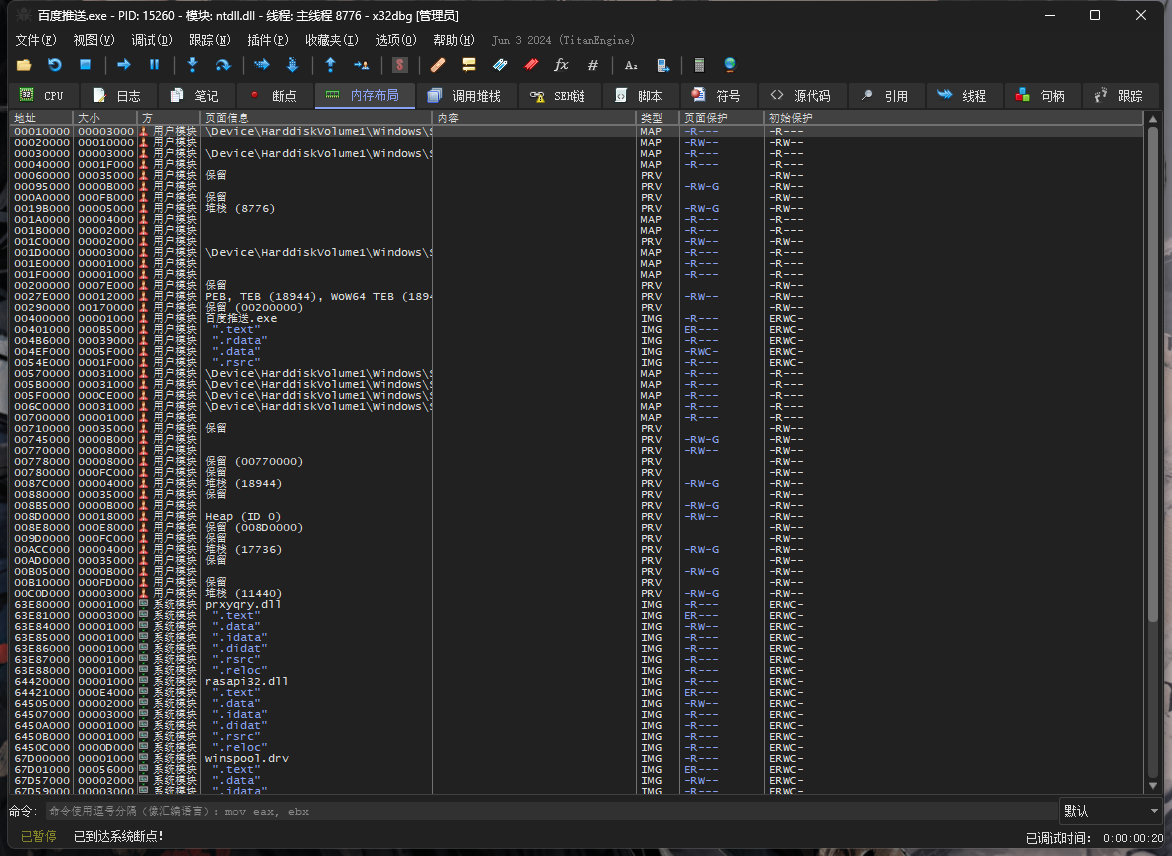Switch to the 引用 tab
The height and width of the screenshot is (856, 1172).
pyautogui.click(x=886, y=96)
